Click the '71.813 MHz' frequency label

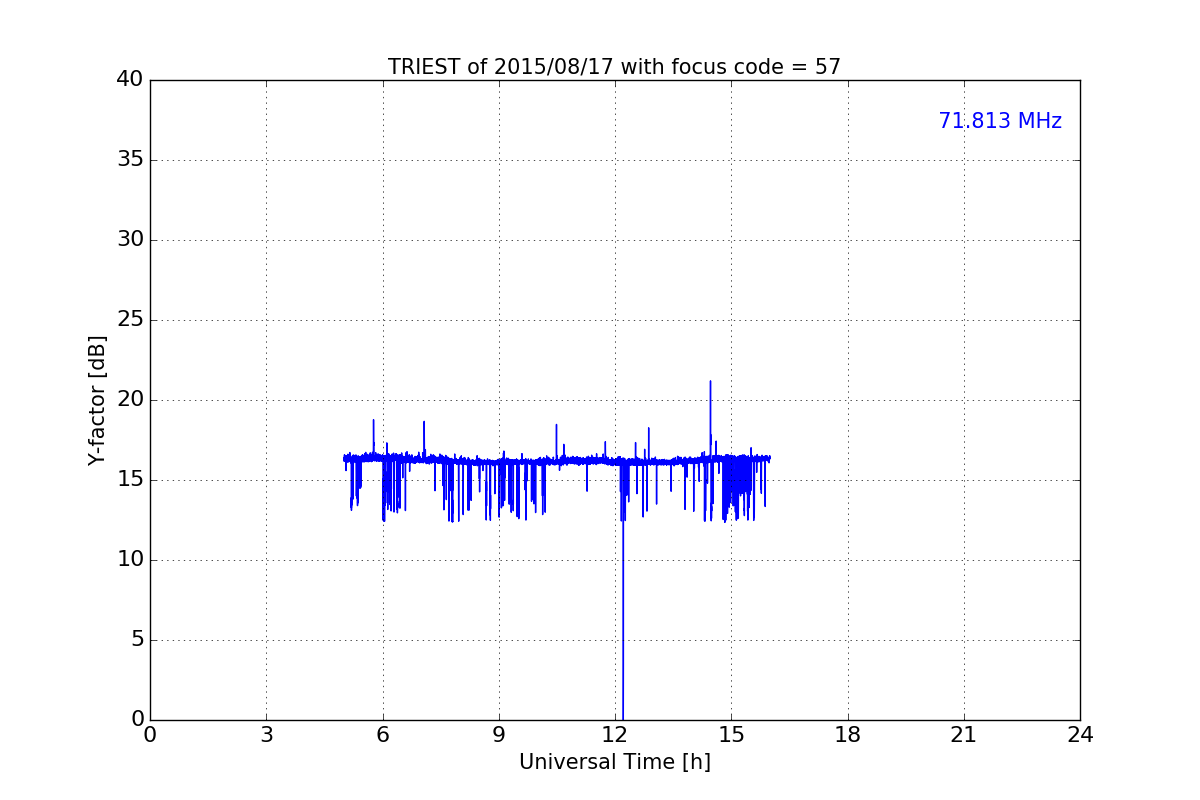tap(1000, 121)
